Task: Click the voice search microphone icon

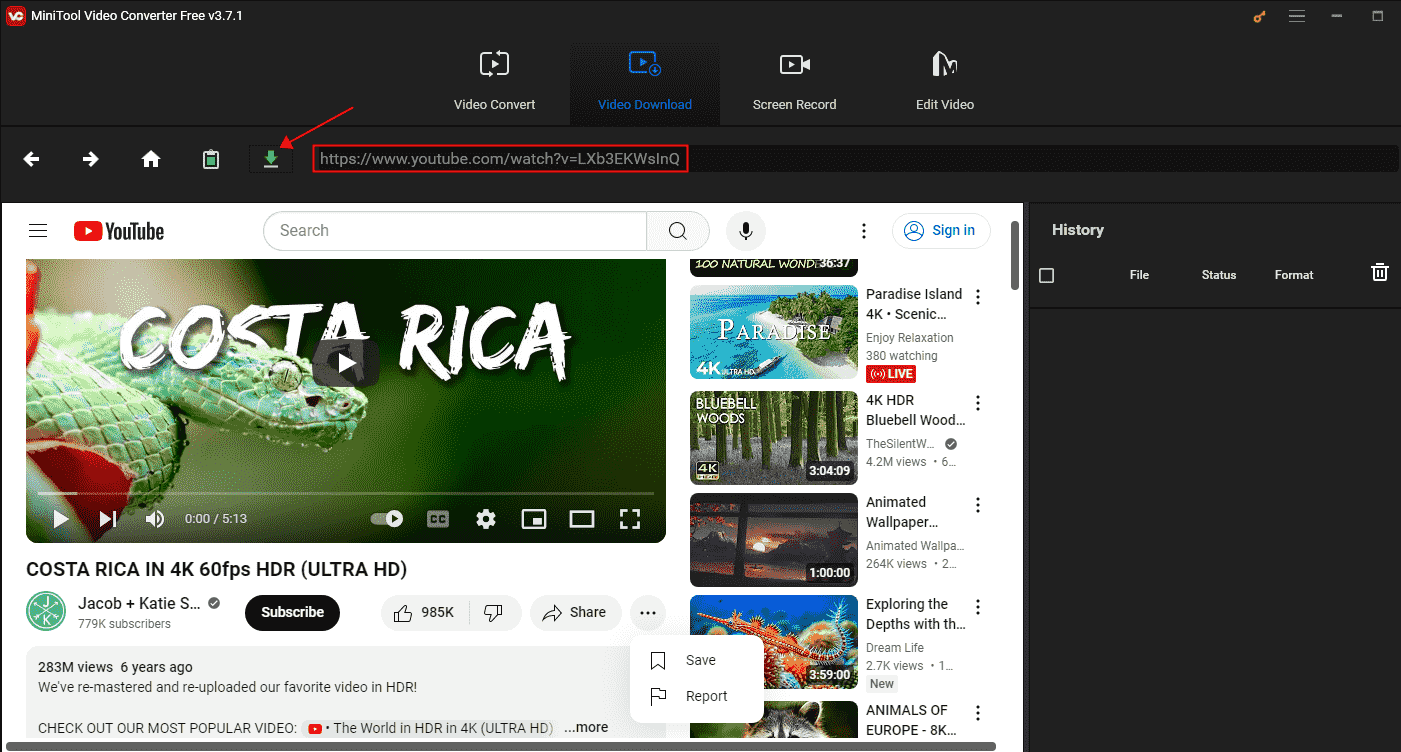Action: tap(745, 231)
